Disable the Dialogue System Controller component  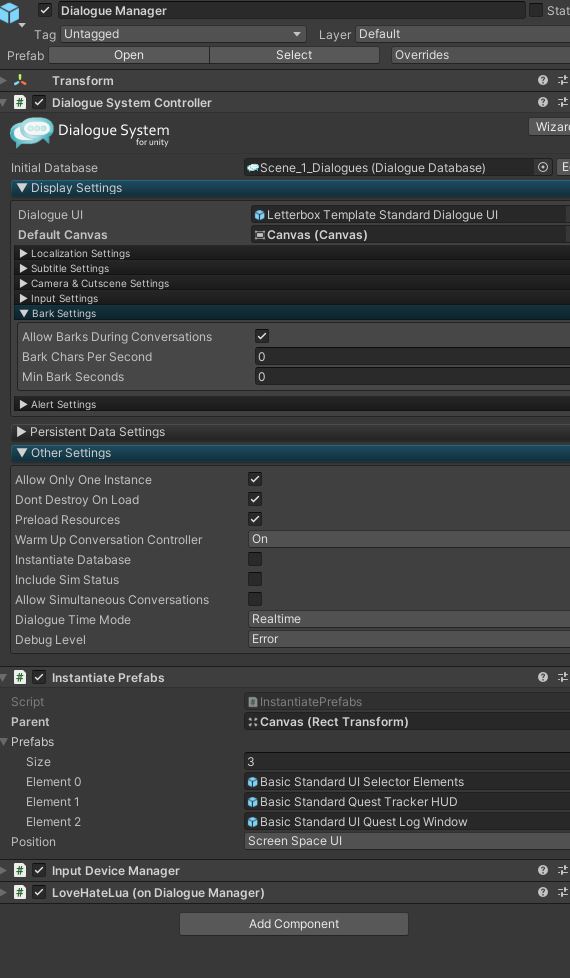[x=39, y=102]
